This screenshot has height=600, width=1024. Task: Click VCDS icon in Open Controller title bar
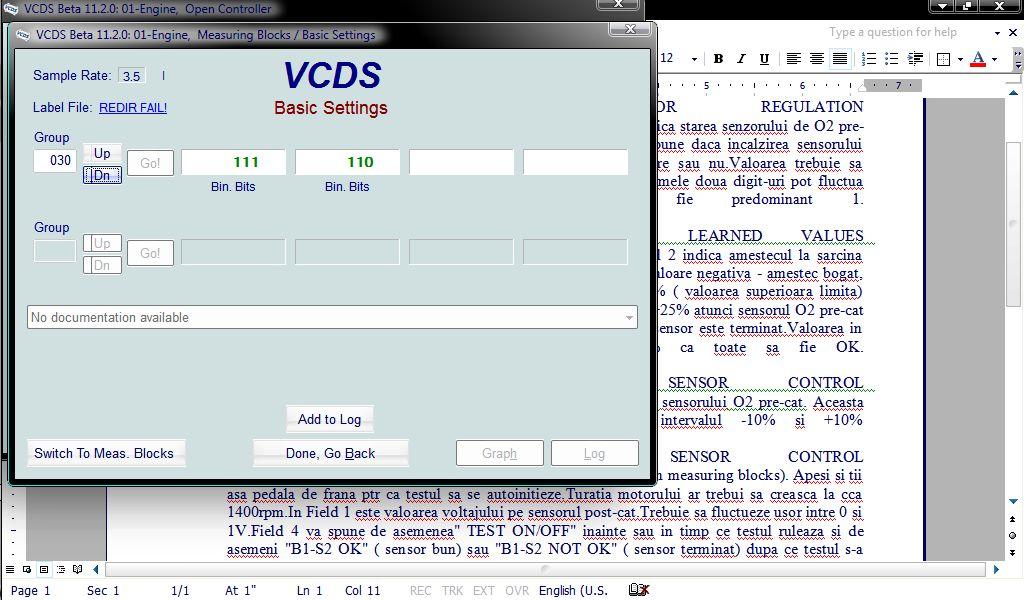coord(10,8)
